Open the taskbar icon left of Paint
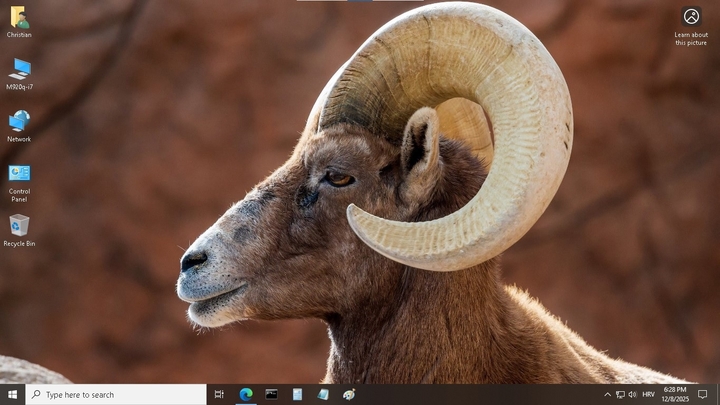The width and height of the screenshot is (720, 405). pyautogui.click(x=323, y=394)
